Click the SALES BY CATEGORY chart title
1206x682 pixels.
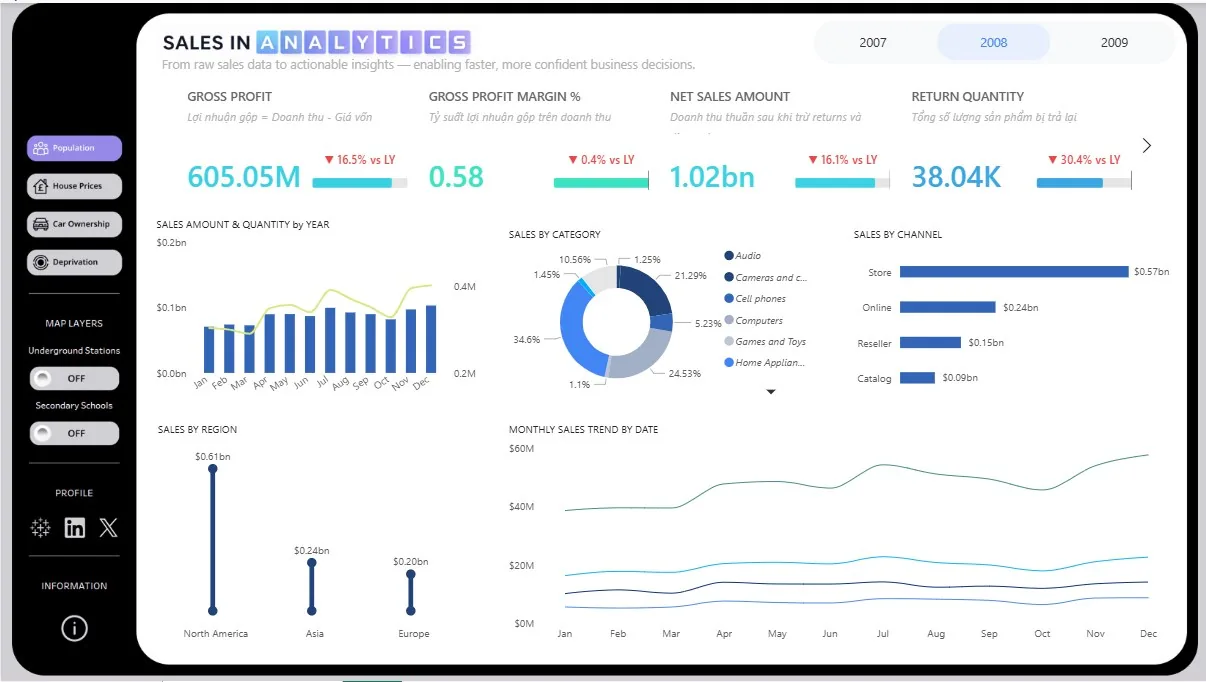coord(554,235)
